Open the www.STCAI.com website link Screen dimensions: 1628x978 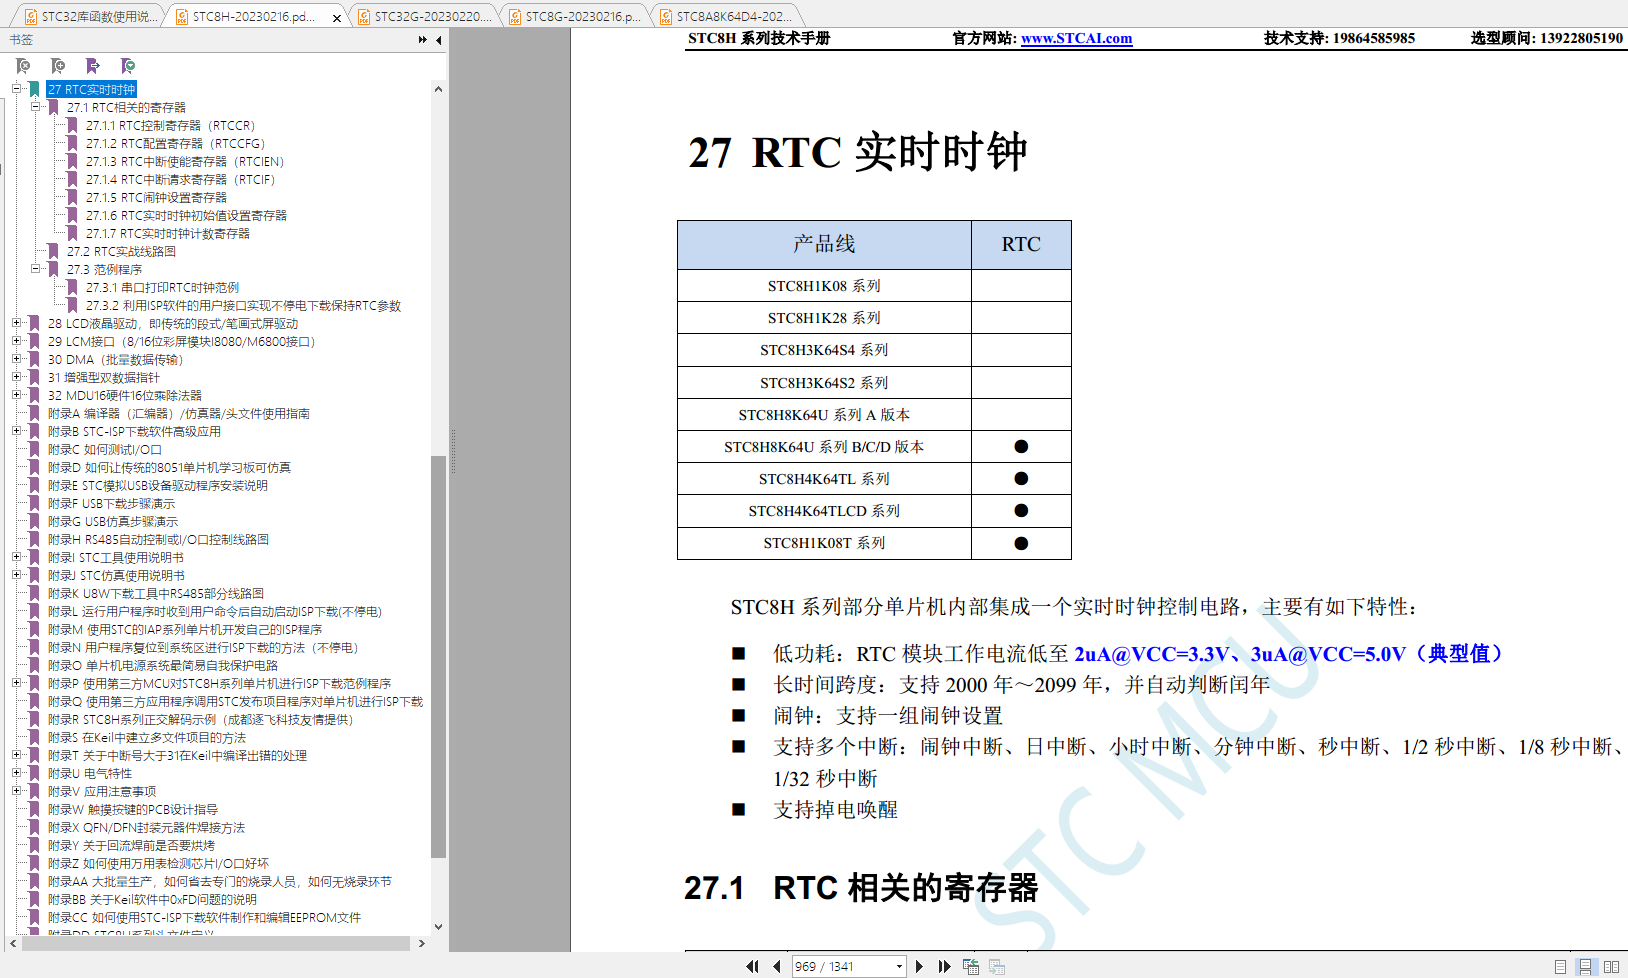point(1076,38)
